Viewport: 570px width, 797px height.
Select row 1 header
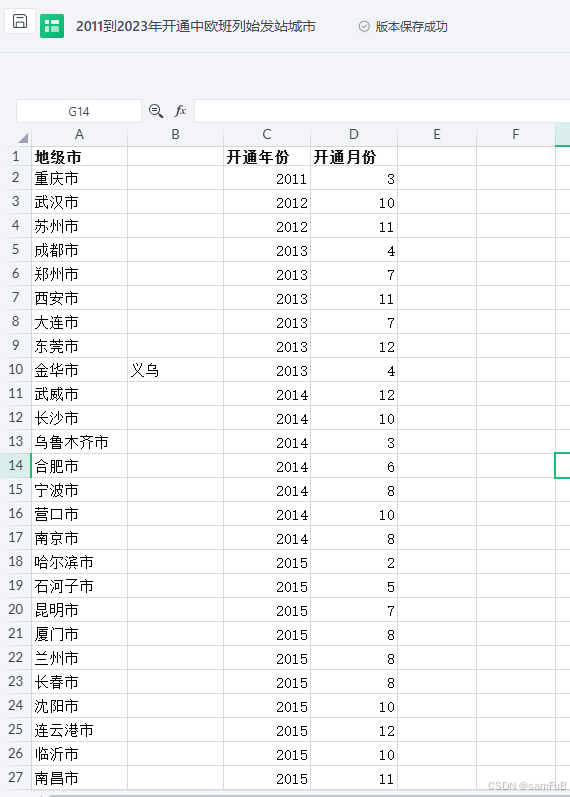pos(16,156)
